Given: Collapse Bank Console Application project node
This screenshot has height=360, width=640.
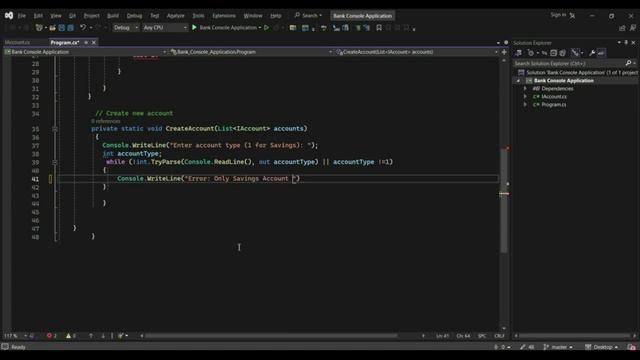Looking at the screenshot, I should click(x=518, y=81).
